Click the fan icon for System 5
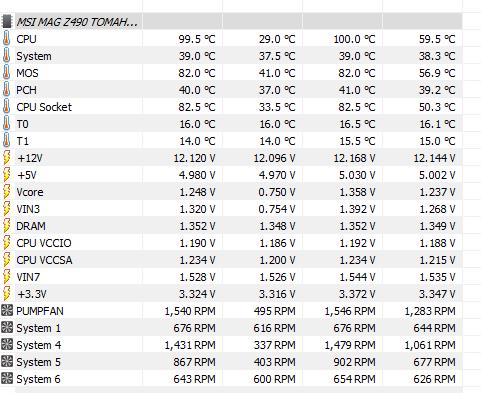This screenshot has height=393, width=481. coord(7,362)
